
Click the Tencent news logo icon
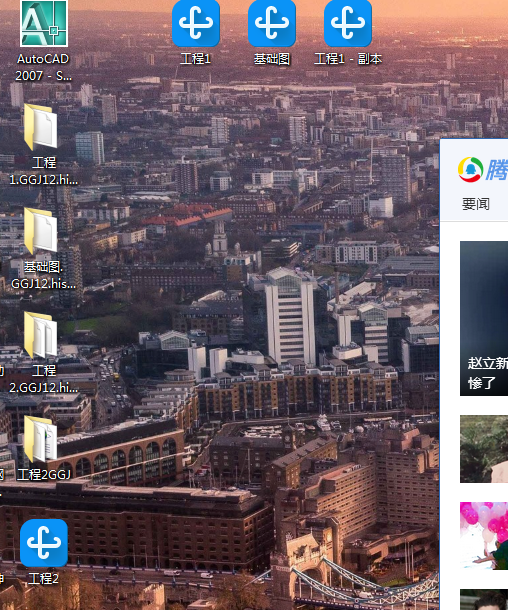pos(471,170)
